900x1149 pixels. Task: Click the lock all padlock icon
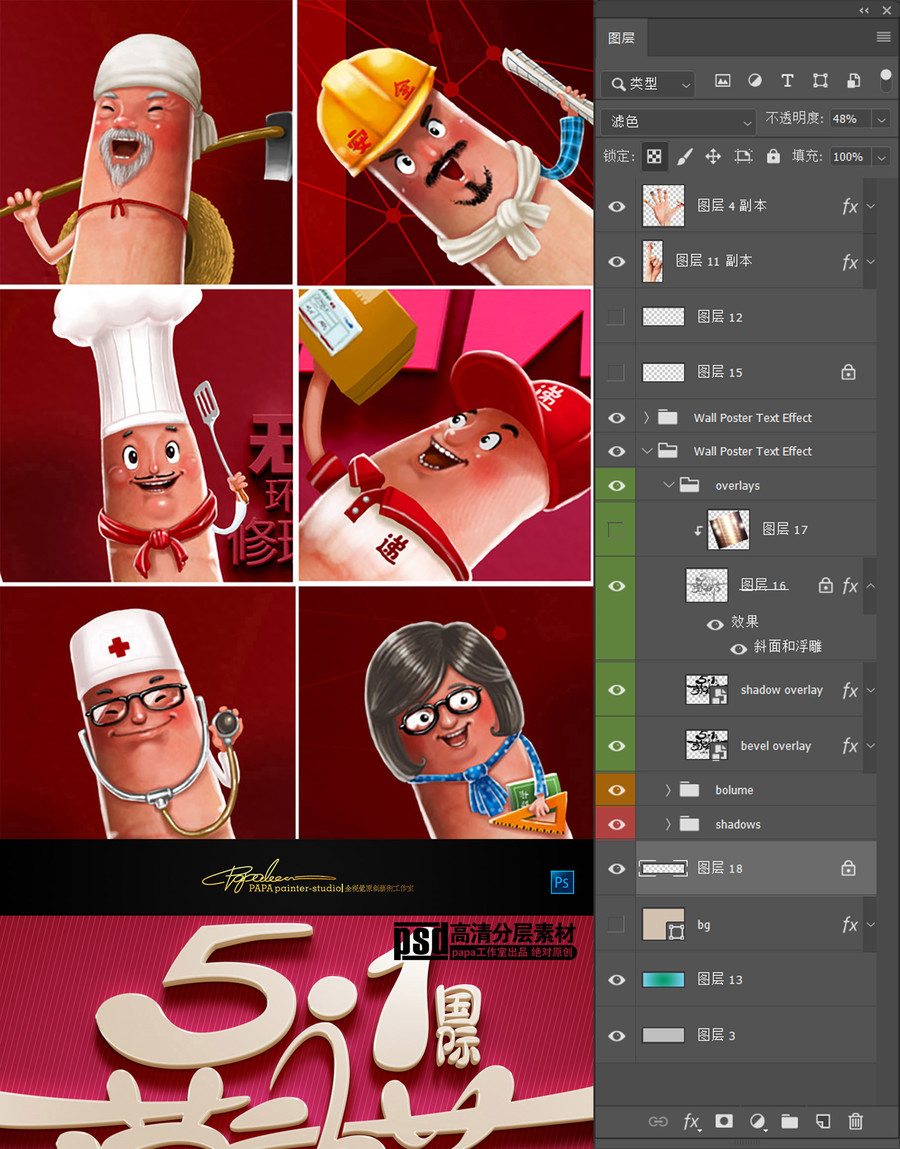(773, 156)
